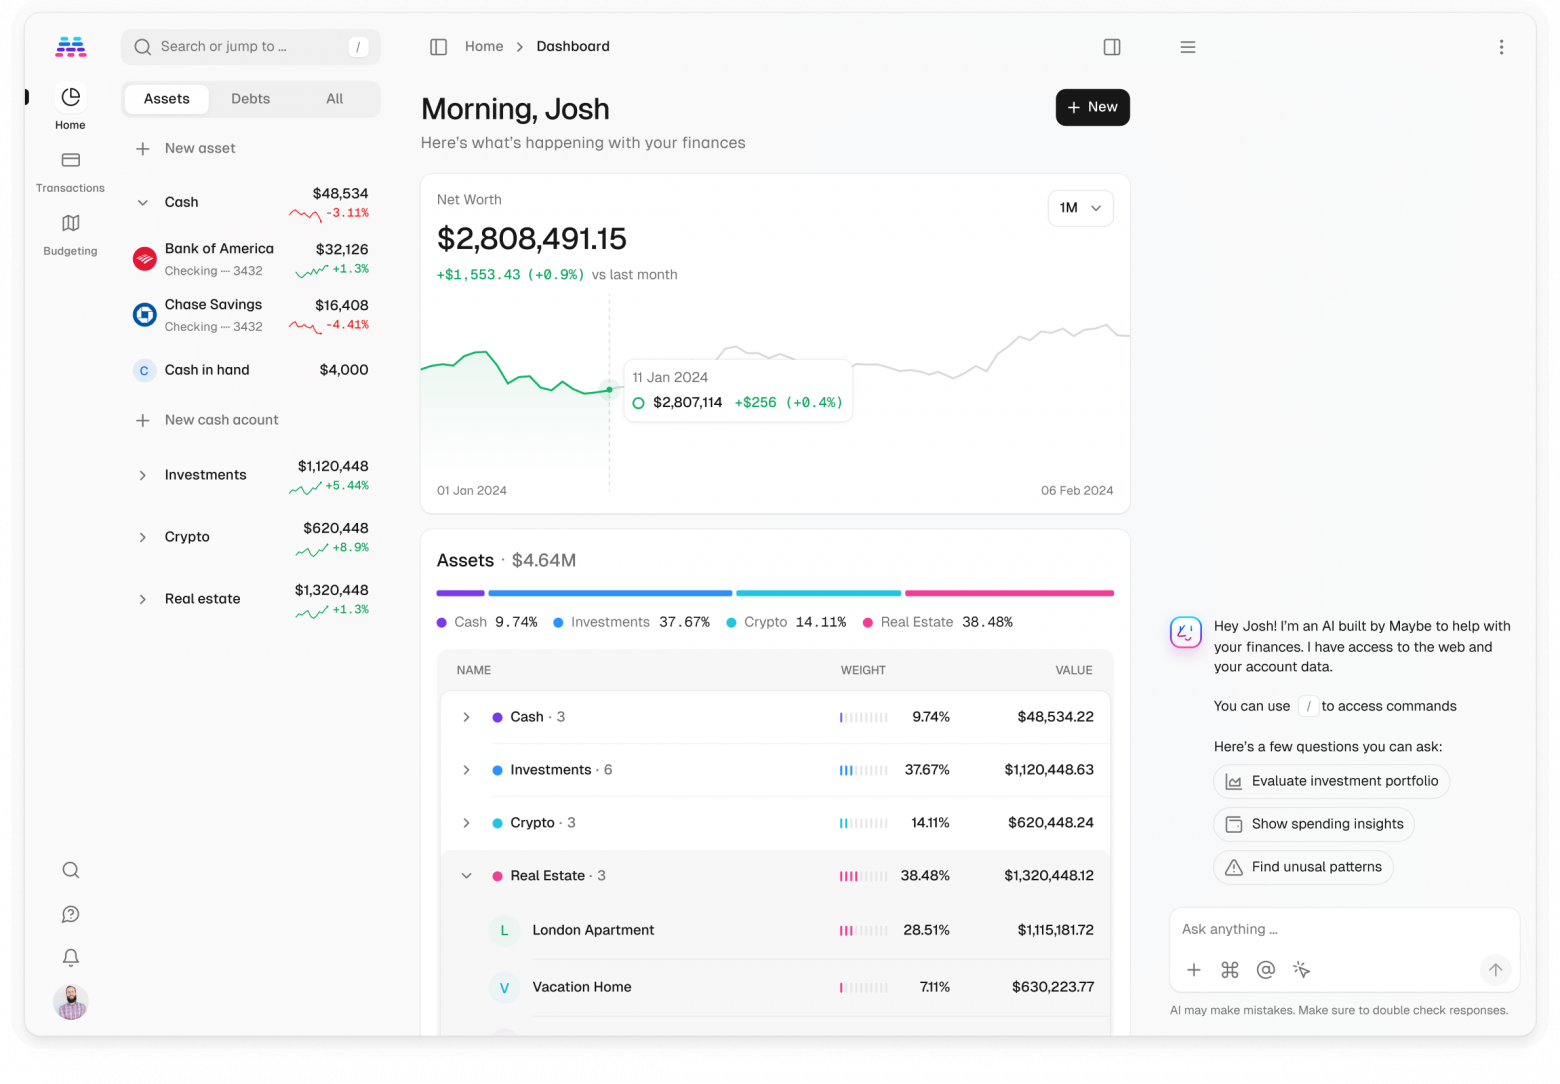Switch to the Debts tab
1560x1084 pixels.
click(250, 98)
